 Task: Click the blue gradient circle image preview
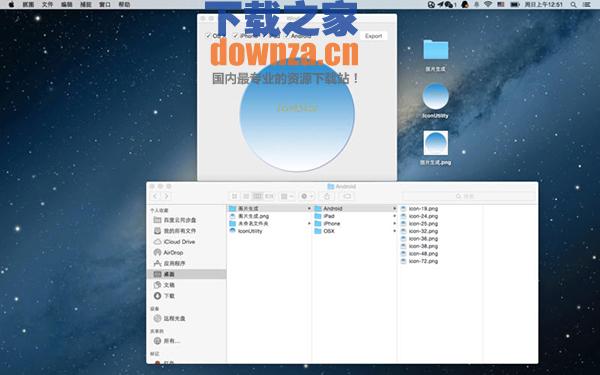[x=297, y=115]
